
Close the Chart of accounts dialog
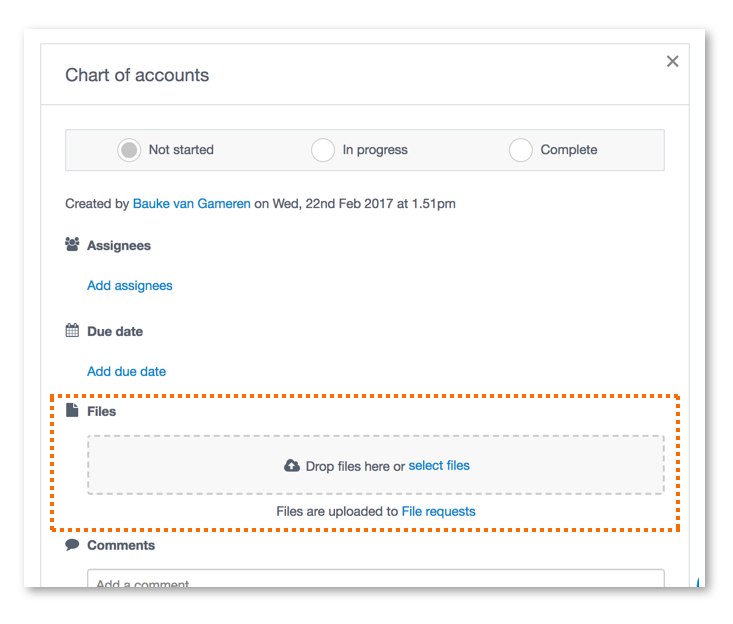[x=672, y=61]
